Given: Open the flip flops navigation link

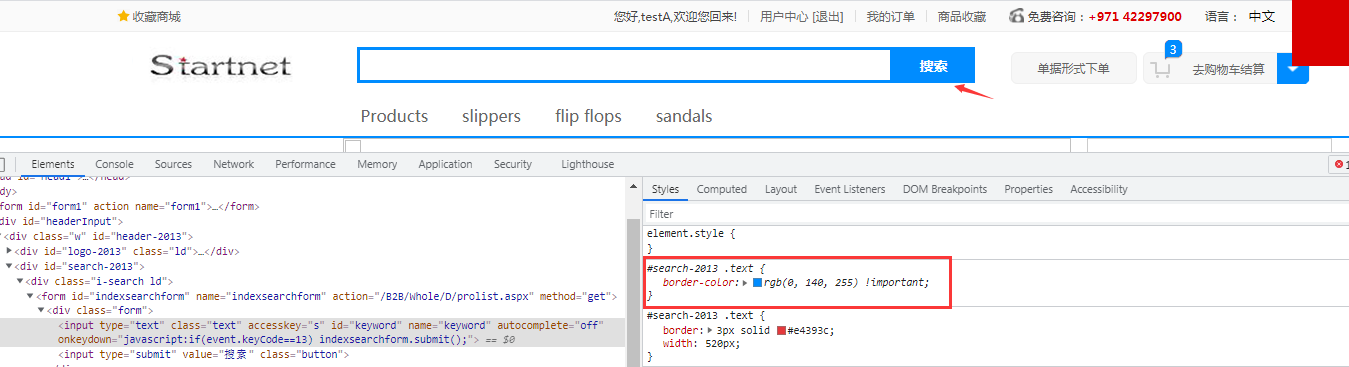Looking at the screenshot, I should pos(588,116).
